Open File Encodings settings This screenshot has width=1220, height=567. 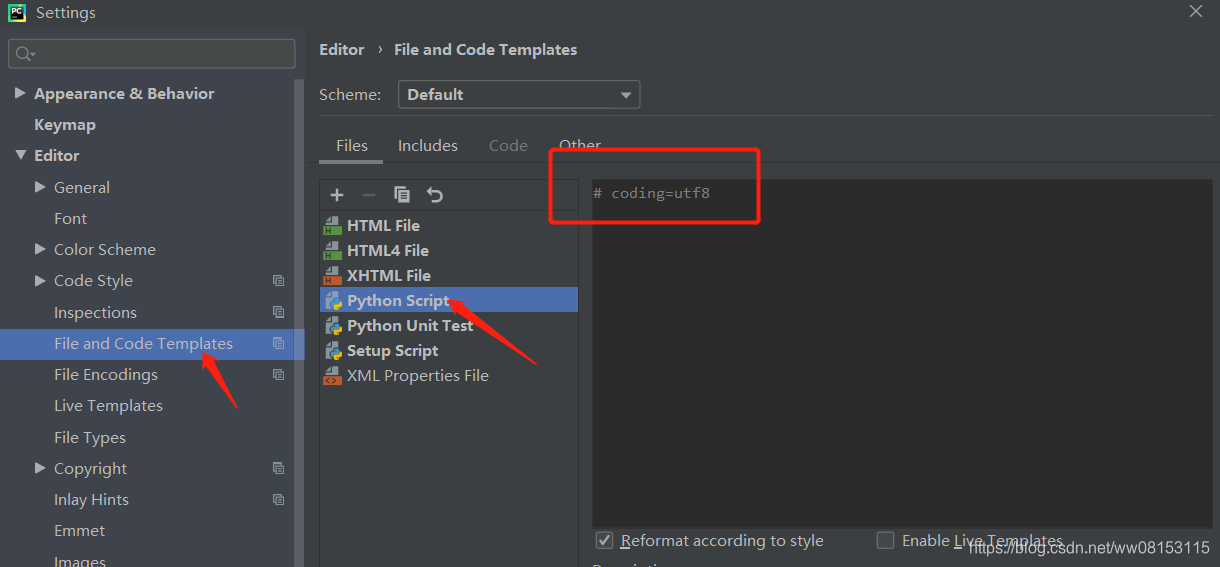106,374
